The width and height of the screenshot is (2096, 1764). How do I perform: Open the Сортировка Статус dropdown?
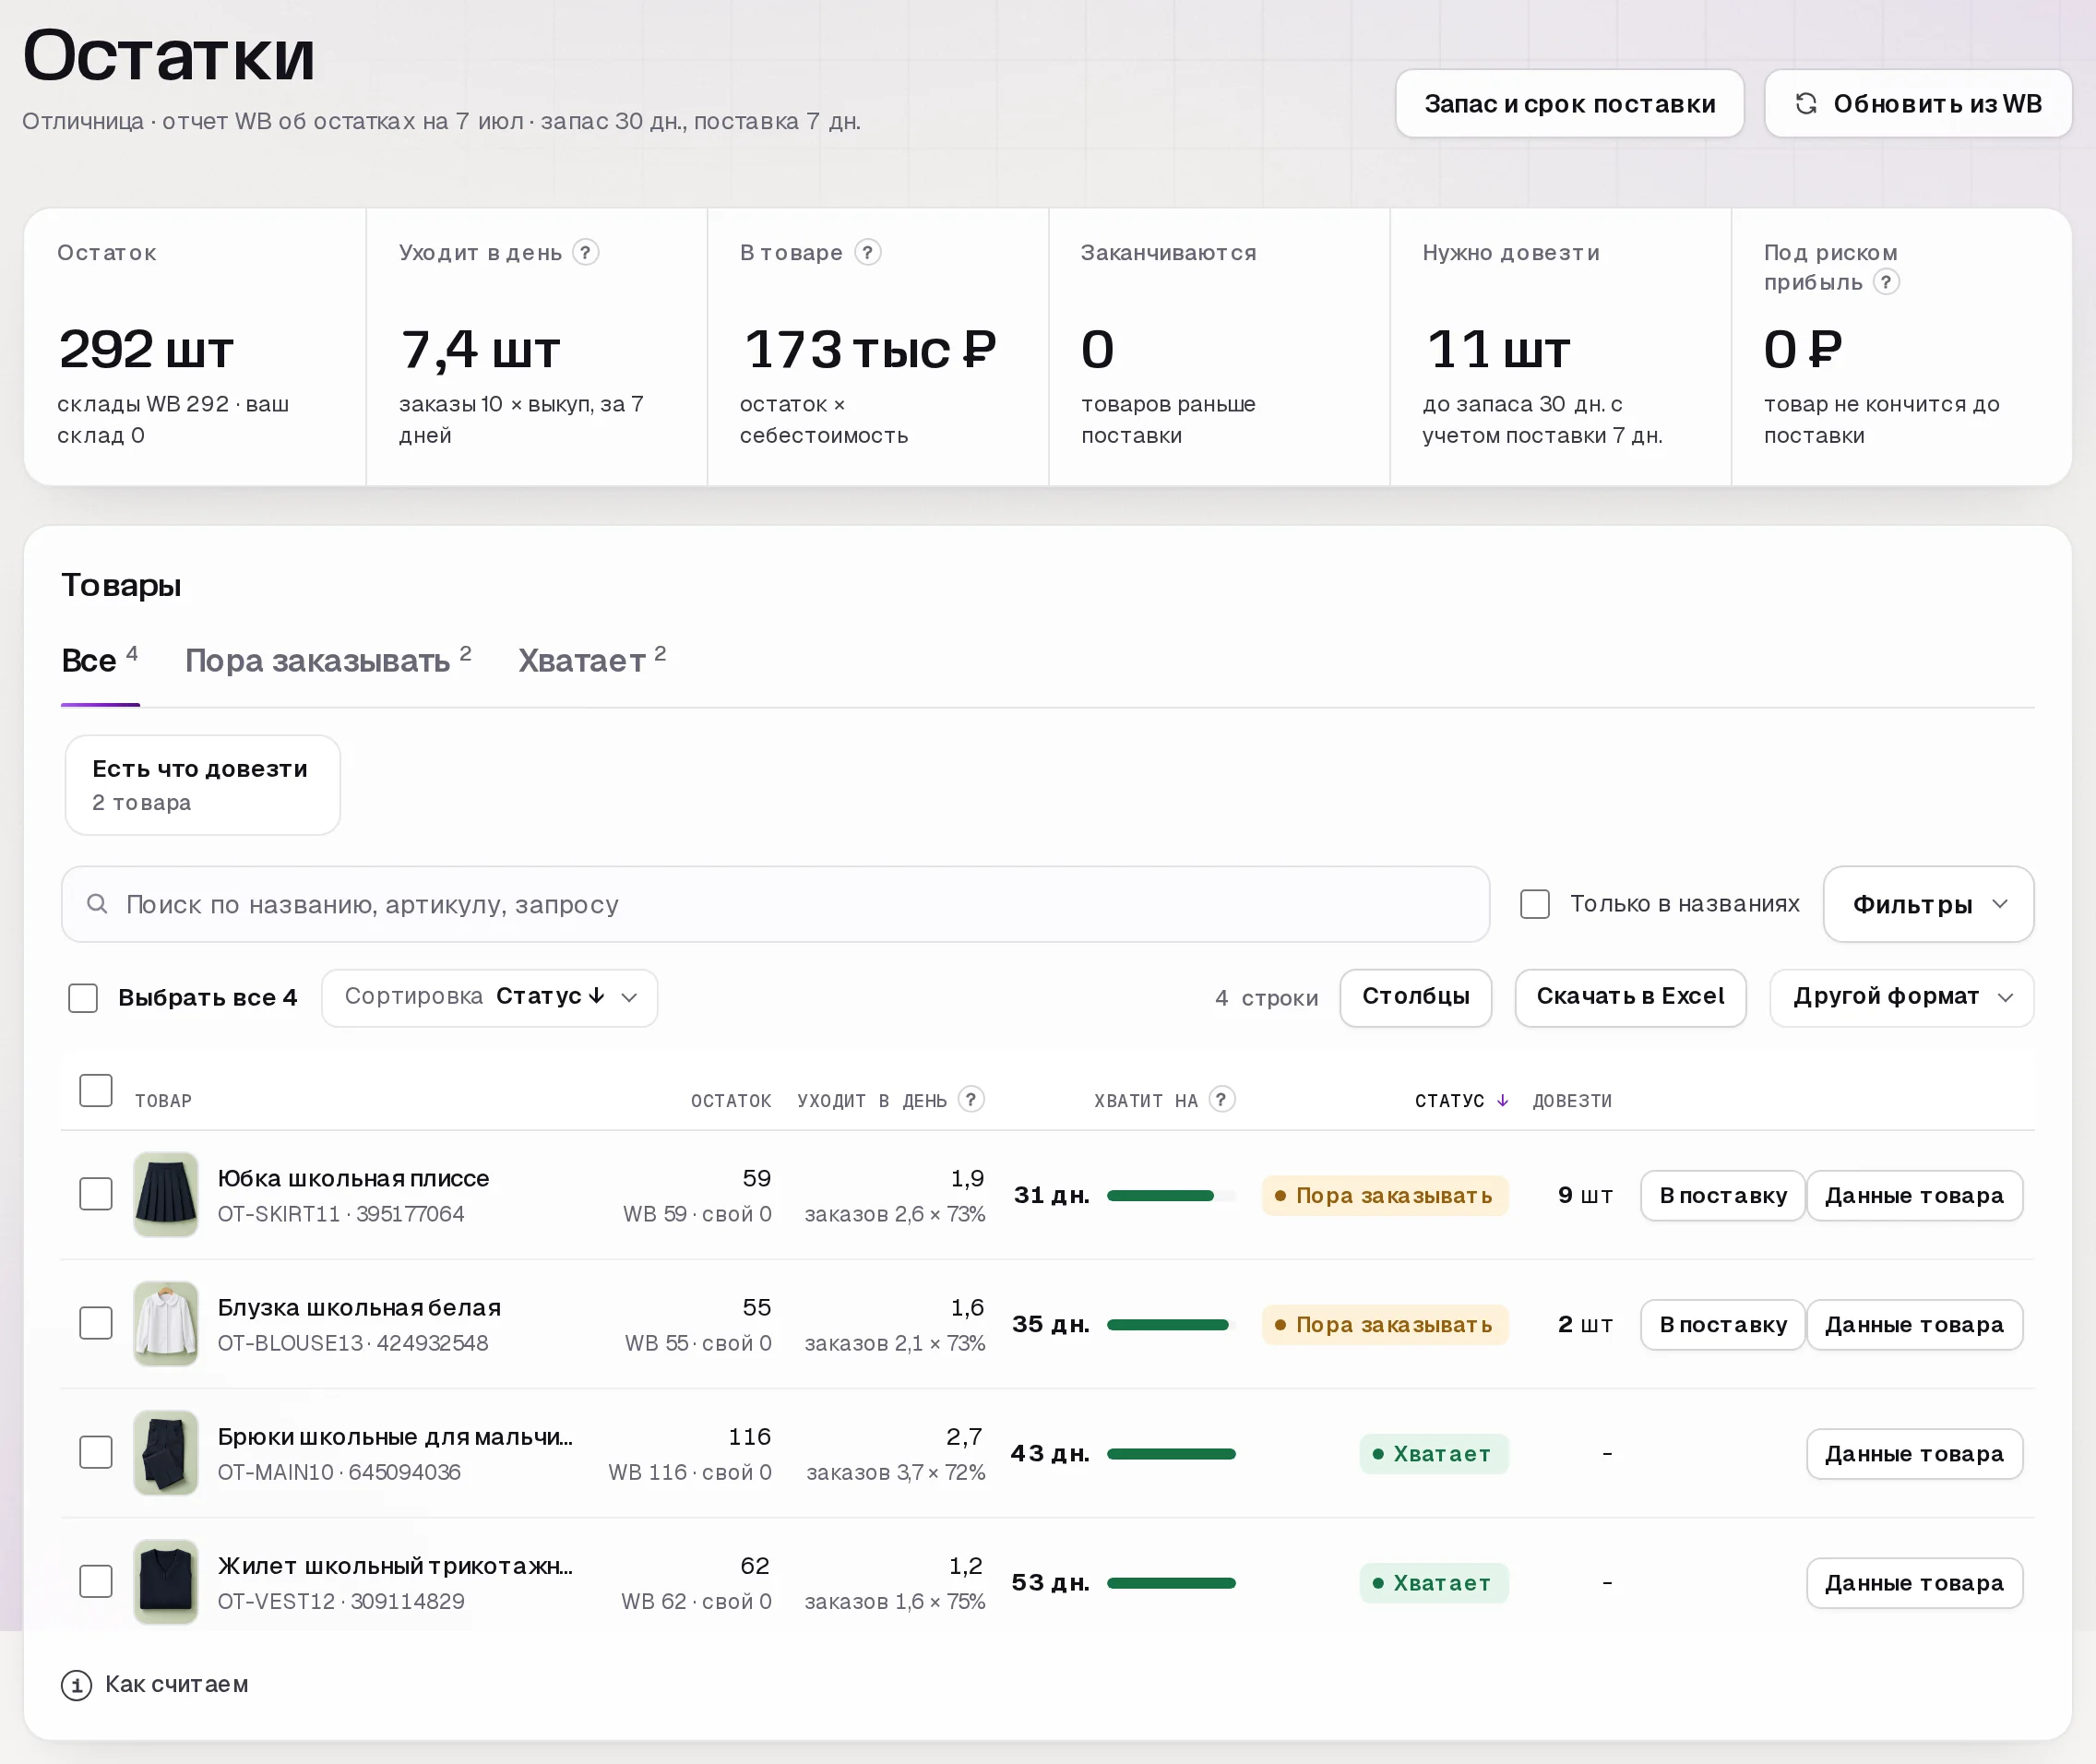(x=489, y=998)
